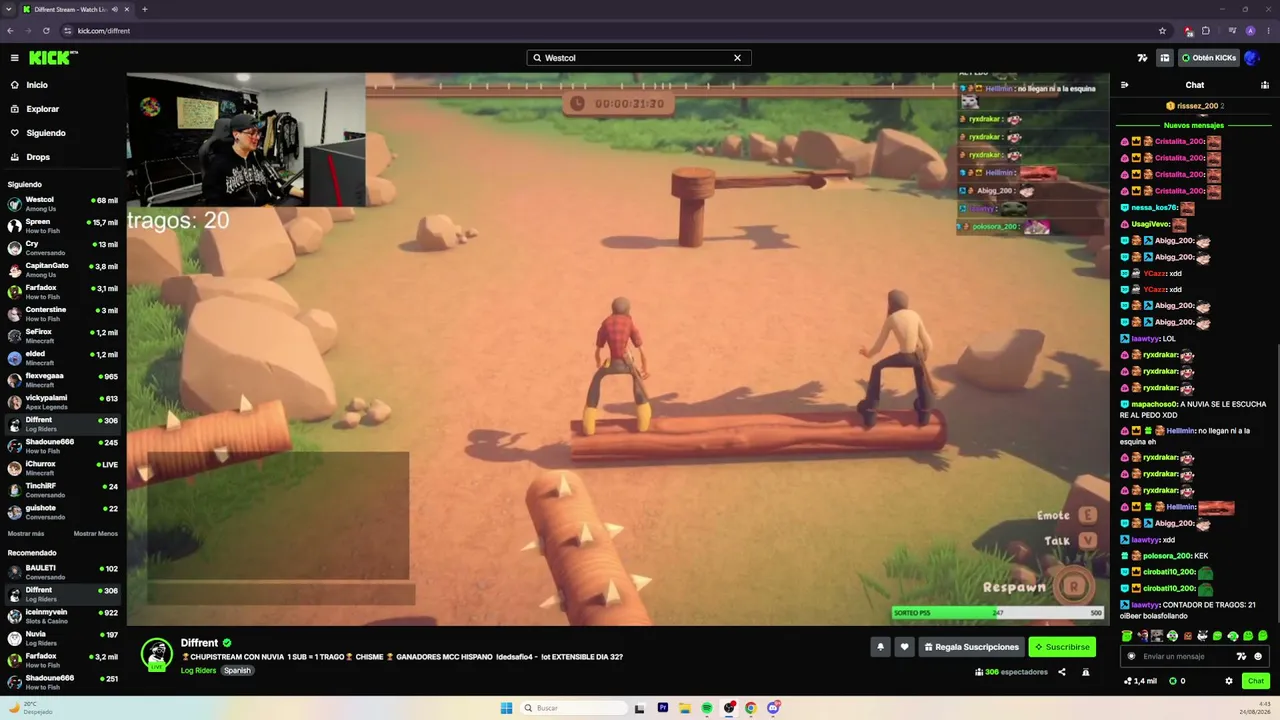1280x720 pixels.
Task: Open the Chrome profile avatar in the toolbar
Action: tap(1250, 31)
